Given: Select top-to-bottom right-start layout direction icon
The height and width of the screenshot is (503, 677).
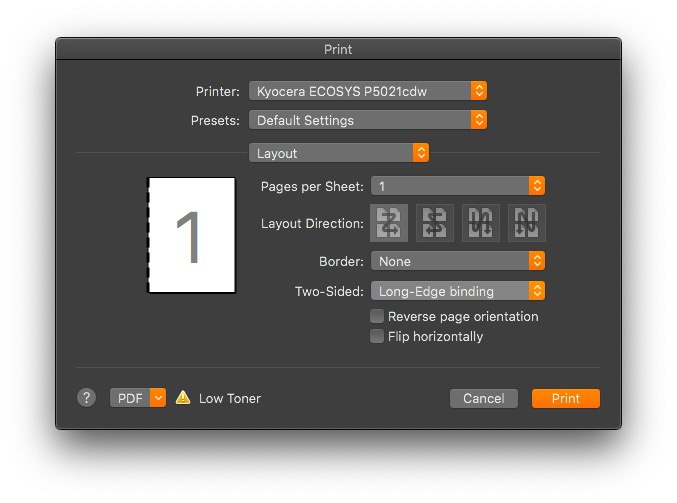Looking at the screenshot, I should click(x=527, y=223).
